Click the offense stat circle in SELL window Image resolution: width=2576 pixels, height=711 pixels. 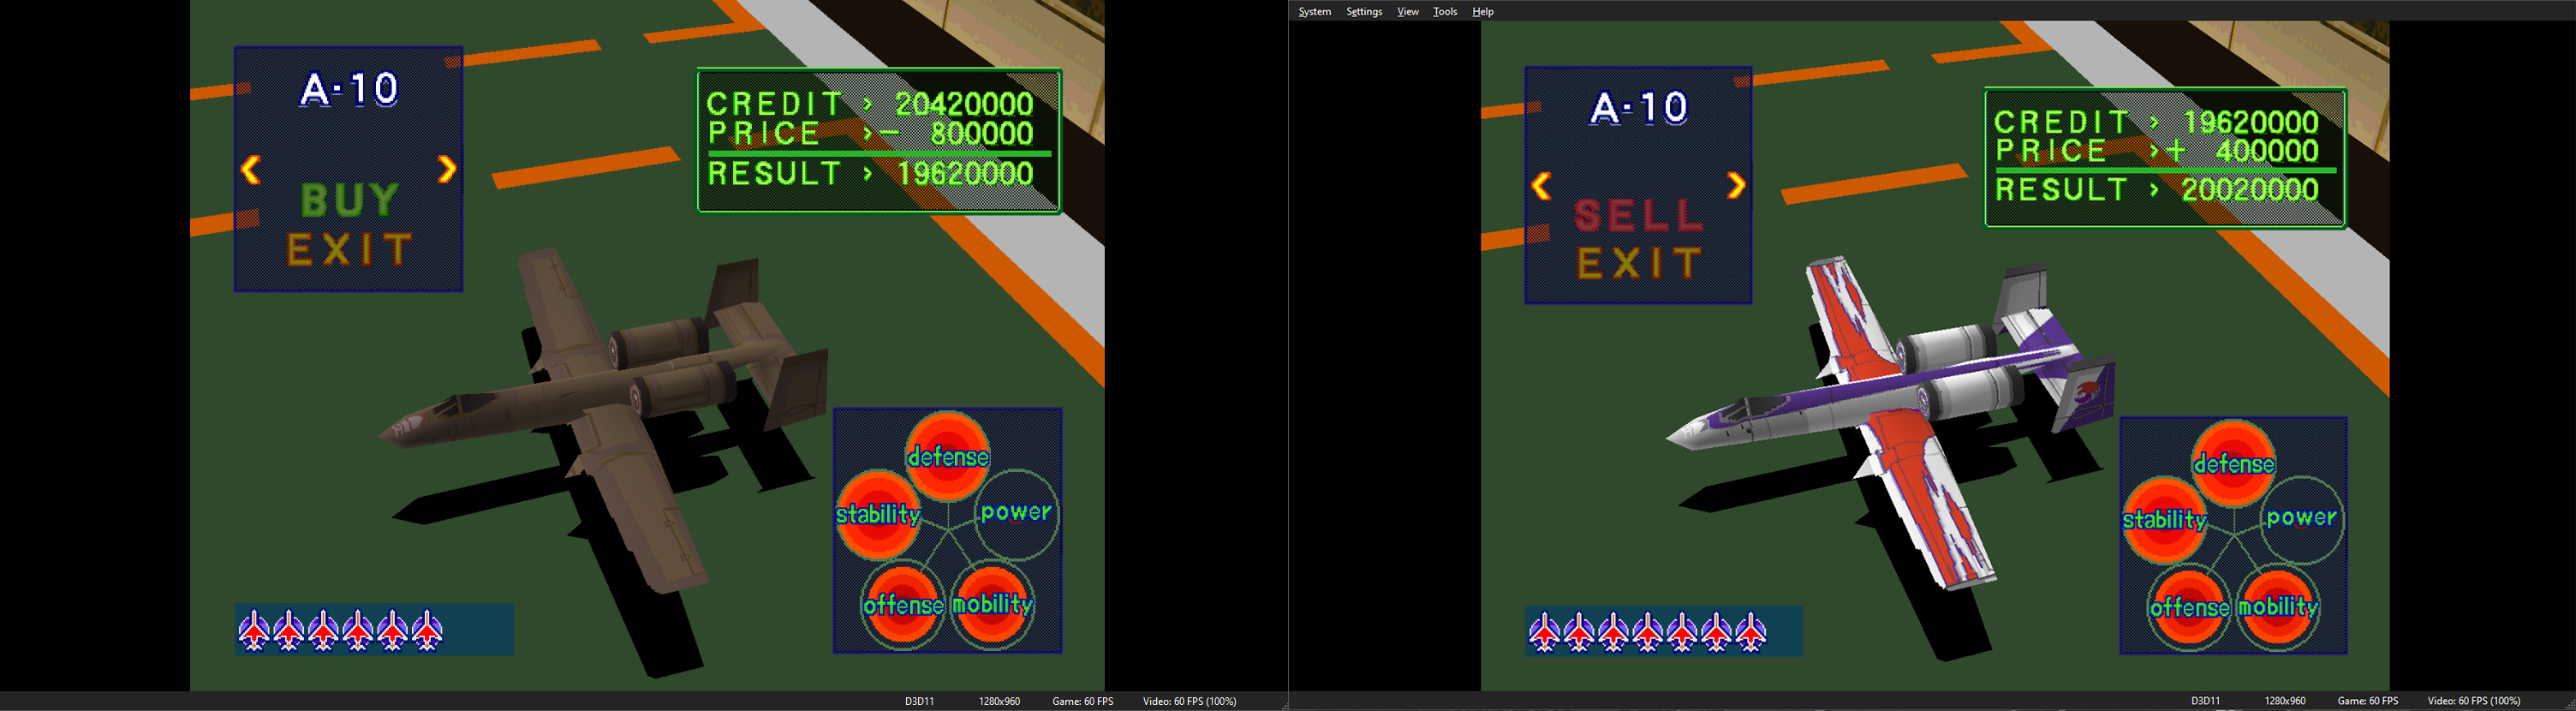[x=2190, y=607]
